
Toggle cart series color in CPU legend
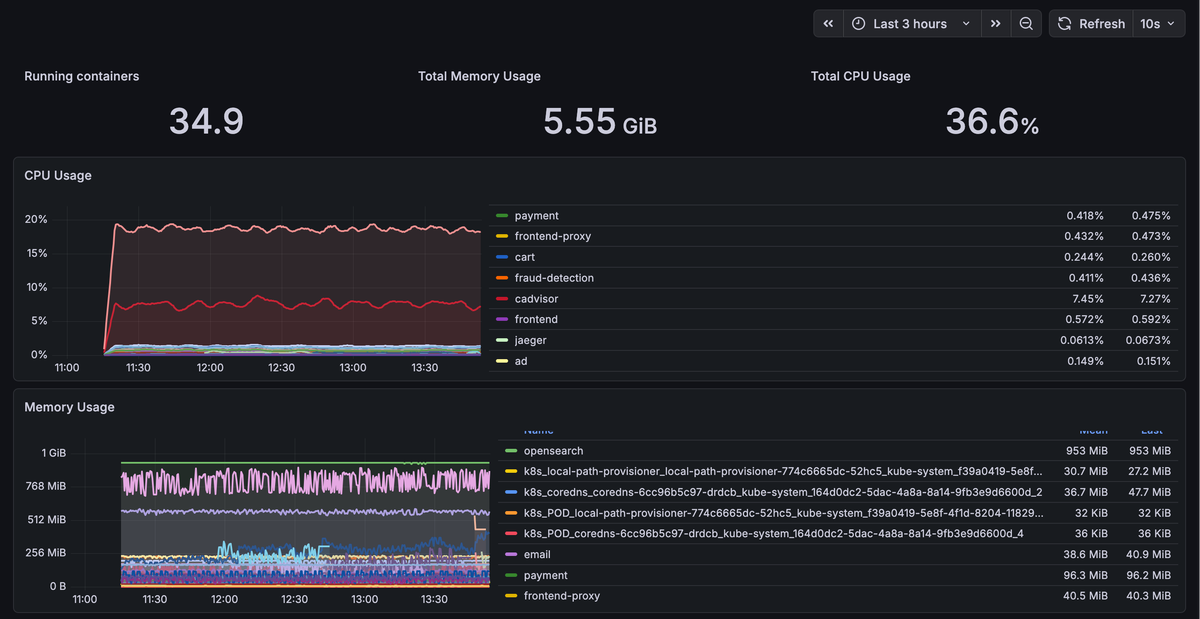pyautogui.click(x=502, y=257)
